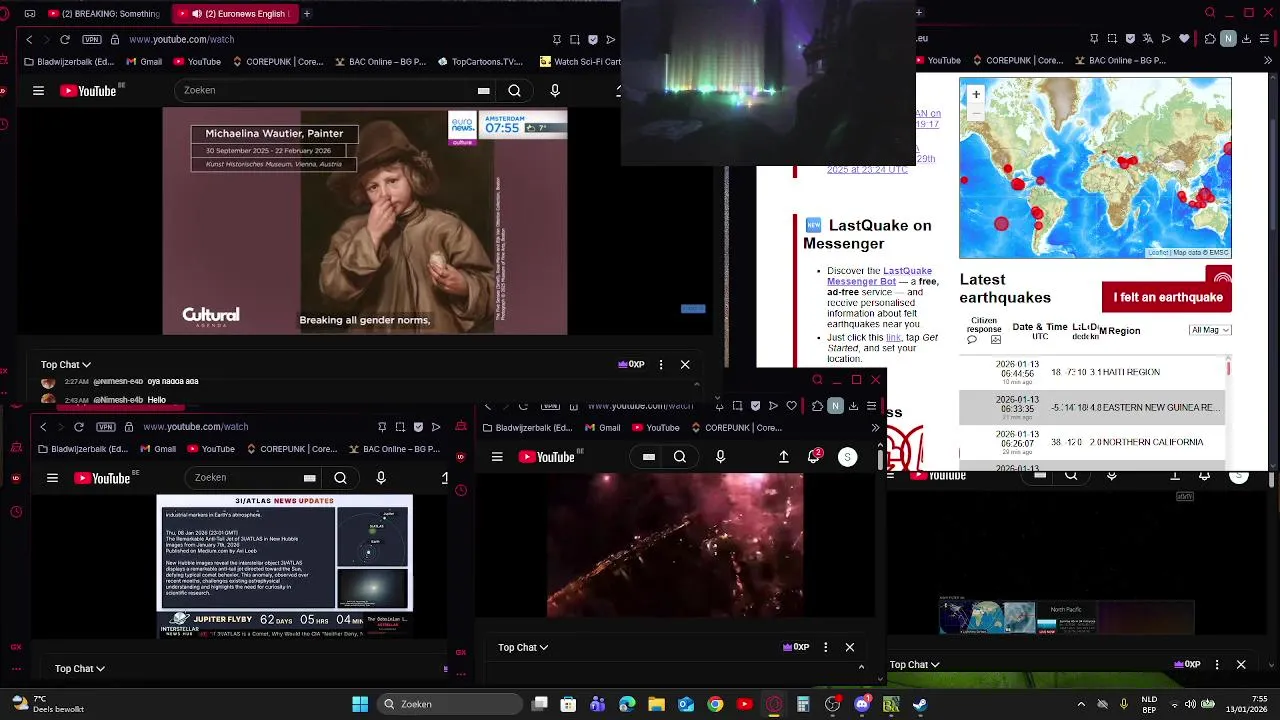Click search magnifier in 3I/ATLAS window
This screenshot has width=1280, height=720.
[x=340, y=478]
